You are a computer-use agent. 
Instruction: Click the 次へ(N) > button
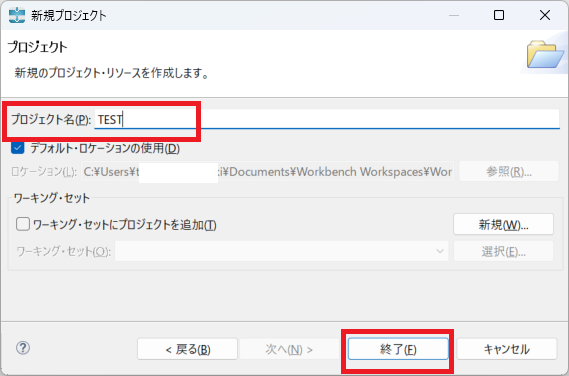(x=289, y=349)
